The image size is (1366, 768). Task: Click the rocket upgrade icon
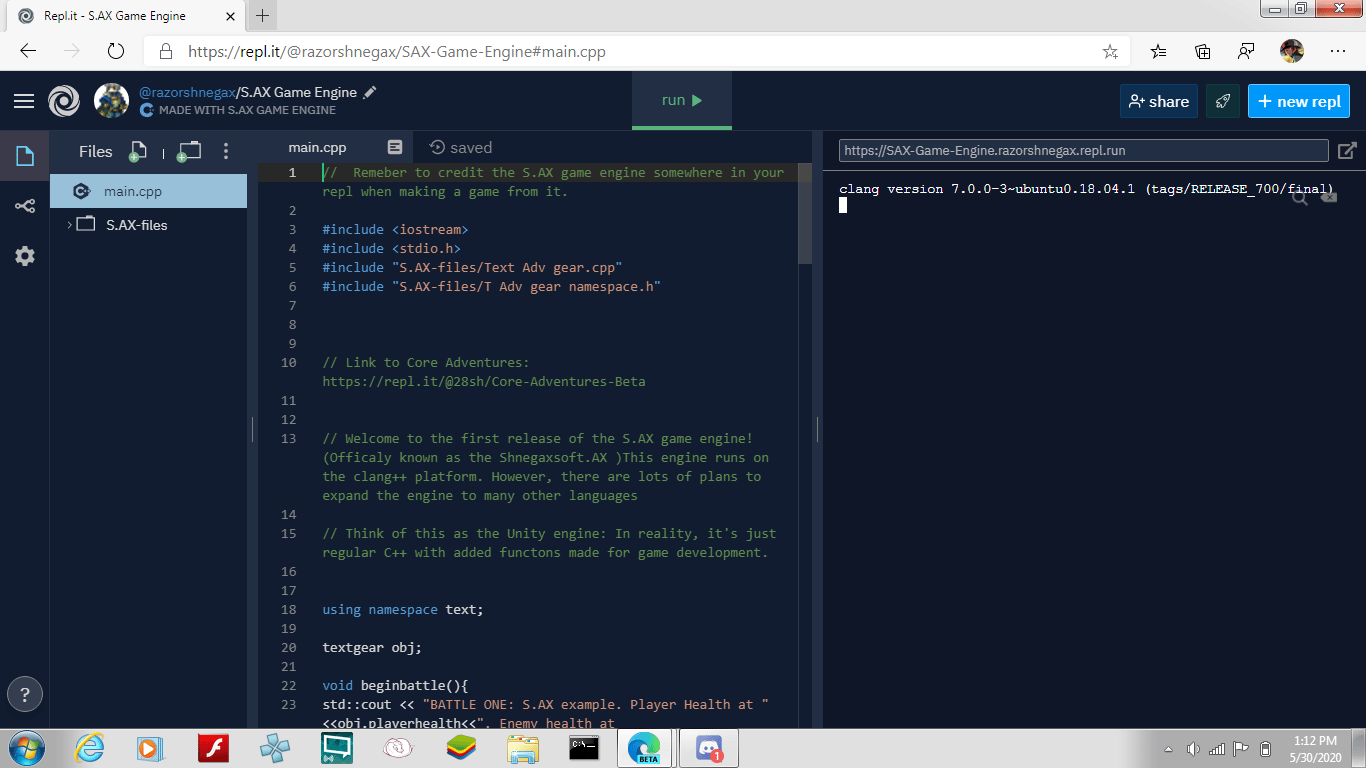1222,101
